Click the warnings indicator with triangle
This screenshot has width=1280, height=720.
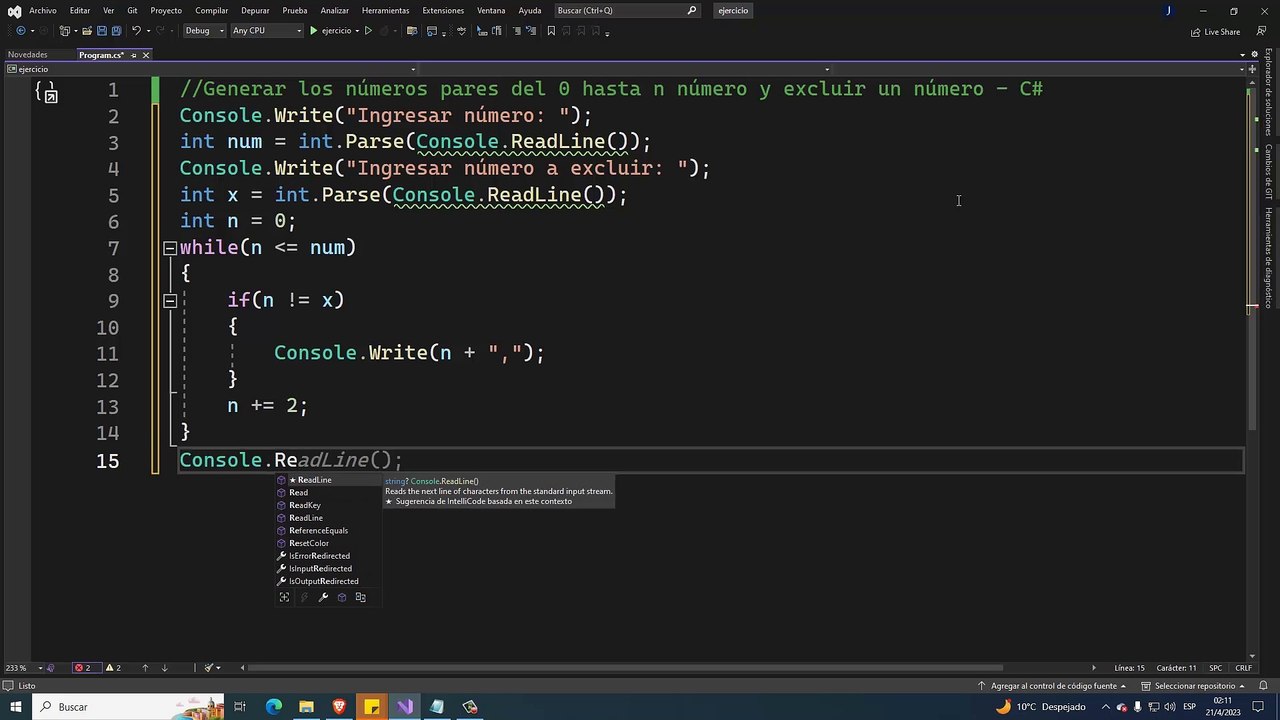(112, 668)
